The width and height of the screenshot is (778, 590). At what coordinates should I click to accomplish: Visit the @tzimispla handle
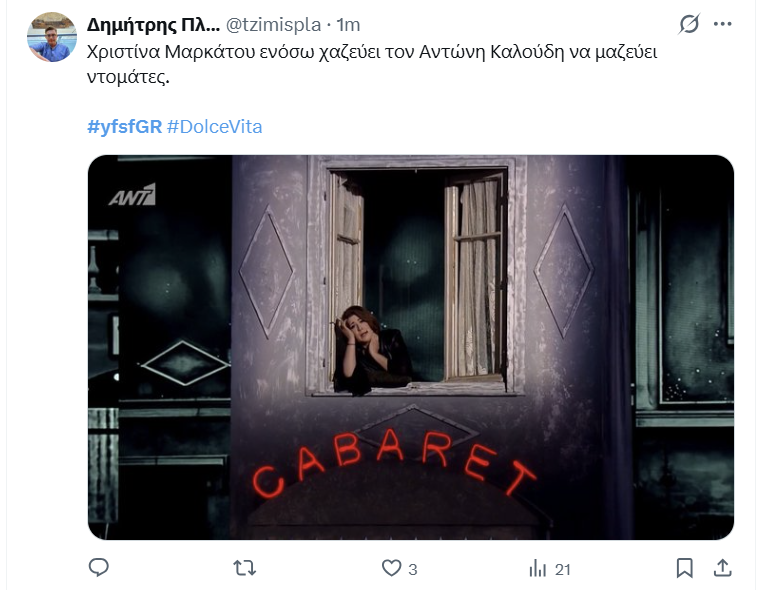(273, 24)
